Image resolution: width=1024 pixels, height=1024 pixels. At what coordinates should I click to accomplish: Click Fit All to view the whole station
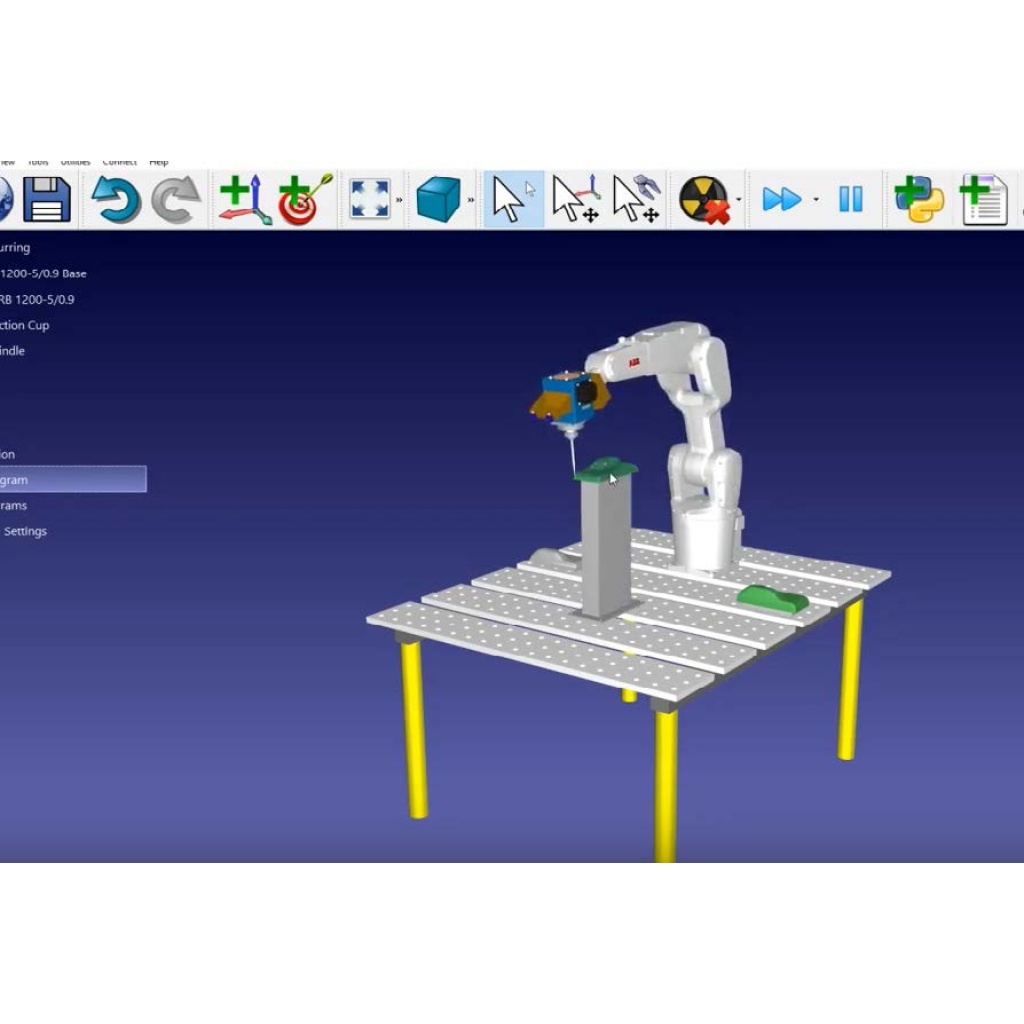point(370,198)
